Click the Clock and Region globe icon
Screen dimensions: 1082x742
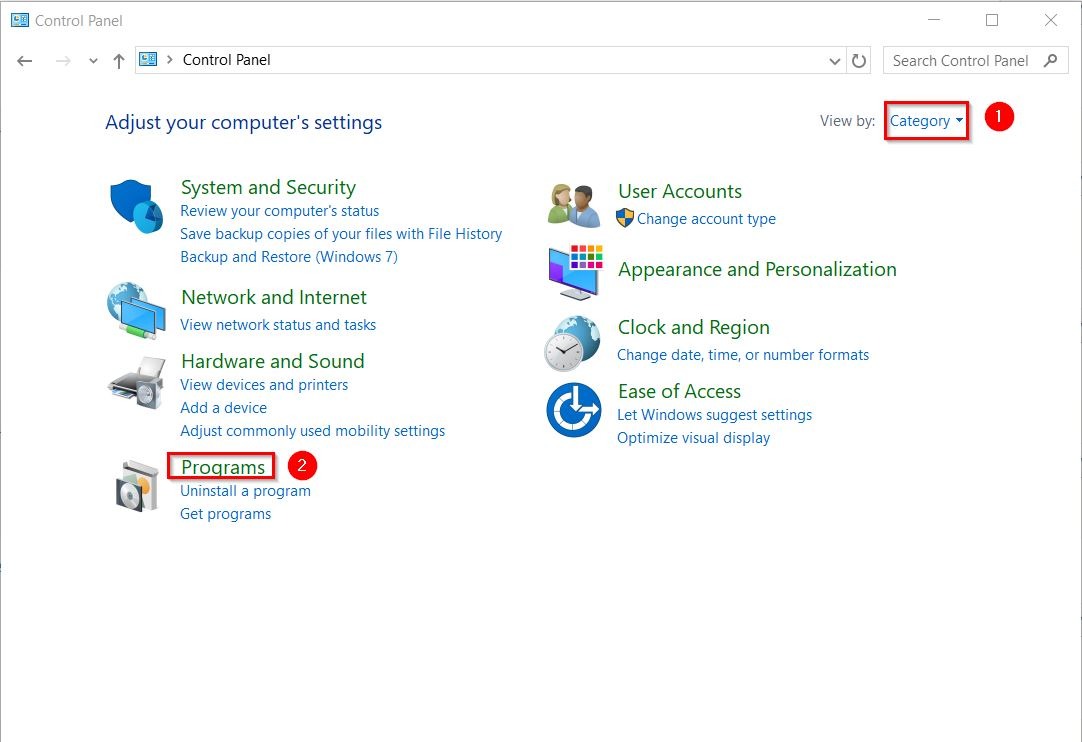click(x=573, y=343)
